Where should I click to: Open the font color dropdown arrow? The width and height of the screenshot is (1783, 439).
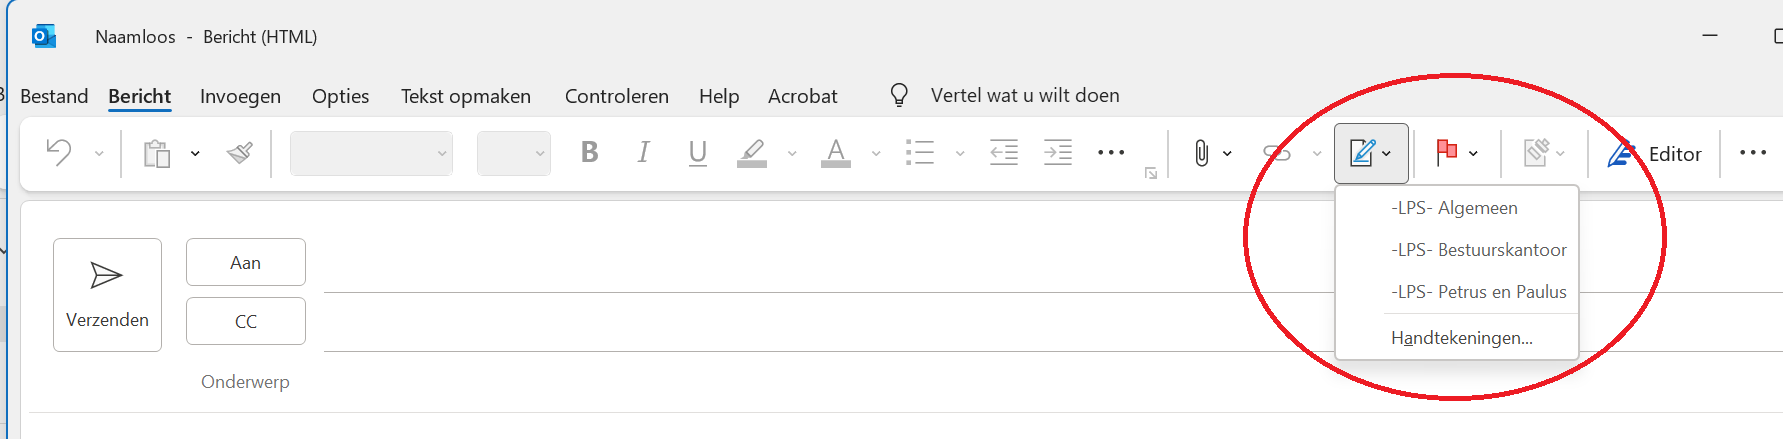[876, 154]
